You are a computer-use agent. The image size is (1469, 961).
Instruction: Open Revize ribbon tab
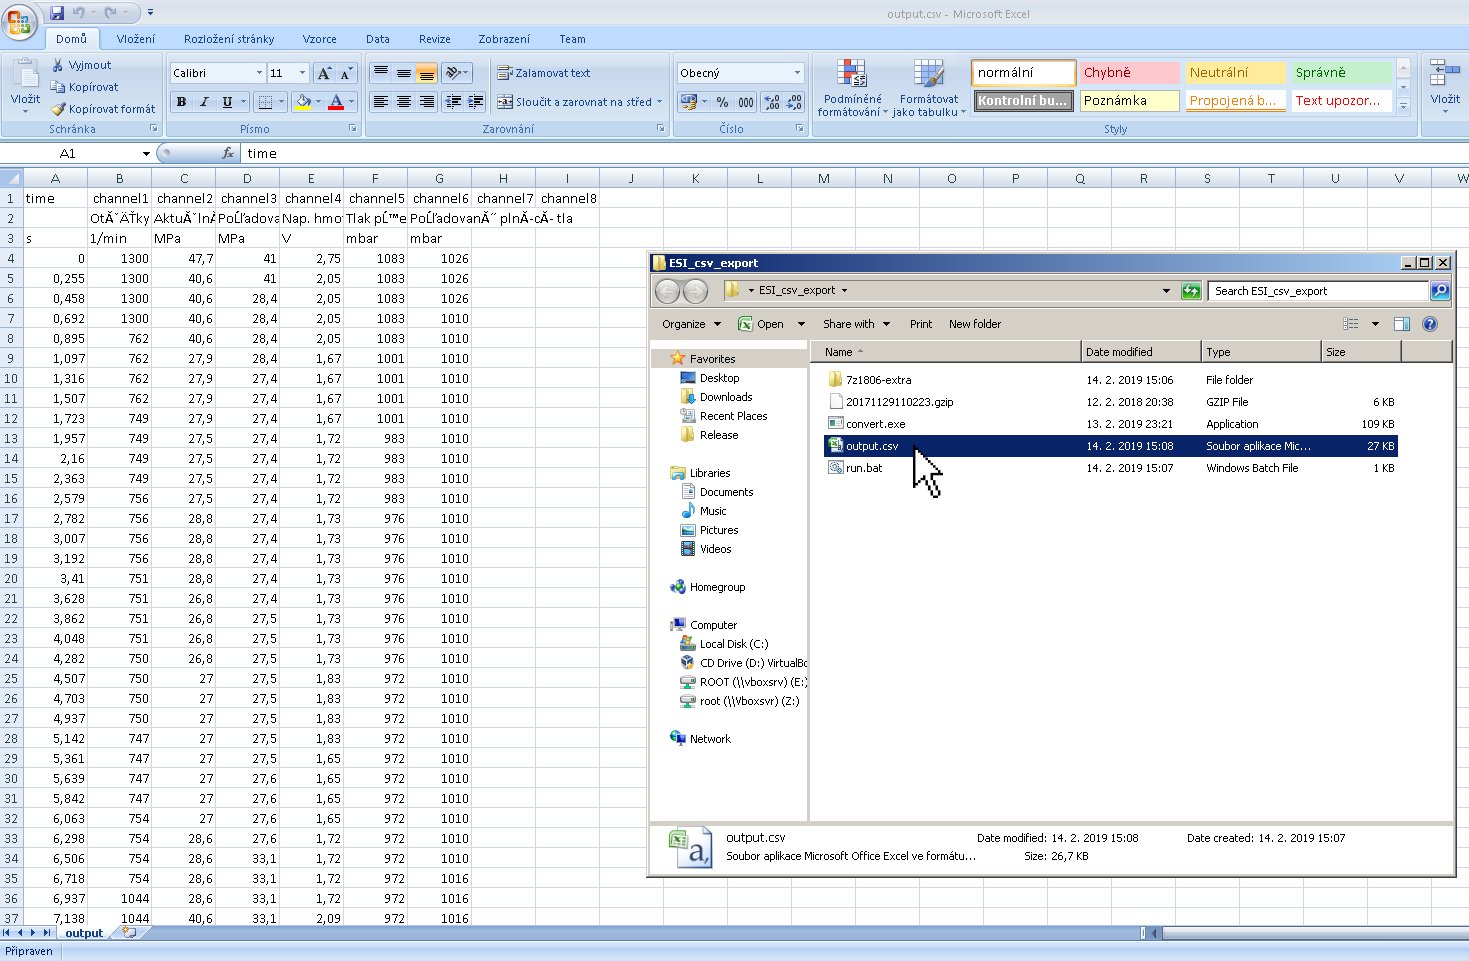[x=434, y=39]
